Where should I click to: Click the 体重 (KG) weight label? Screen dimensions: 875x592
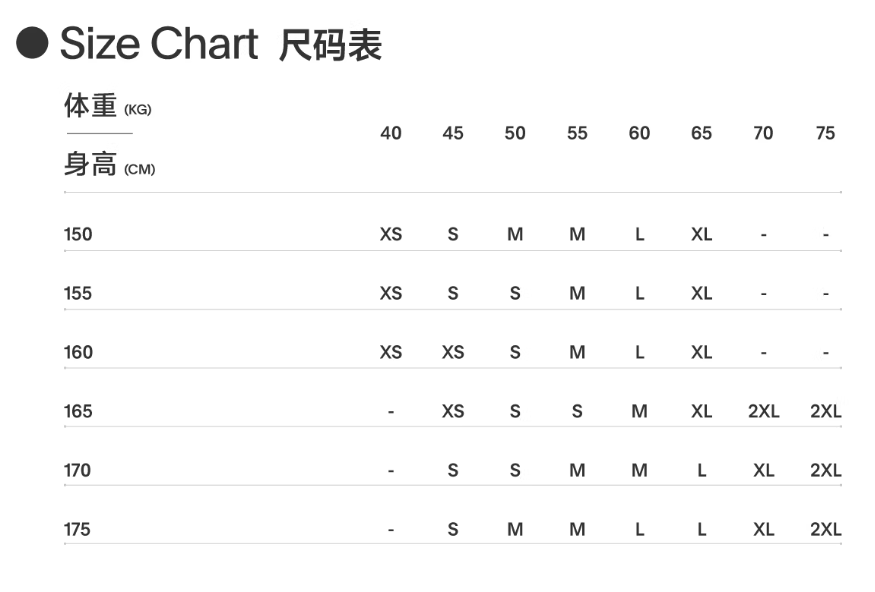pyautogui.click(x=107, y=105)
